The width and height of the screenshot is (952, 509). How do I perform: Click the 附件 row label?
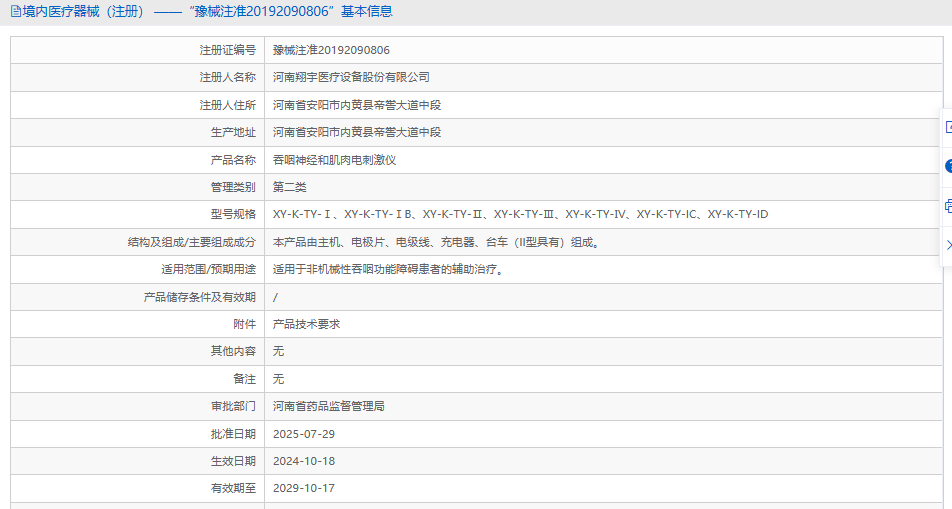coord(245,324)
